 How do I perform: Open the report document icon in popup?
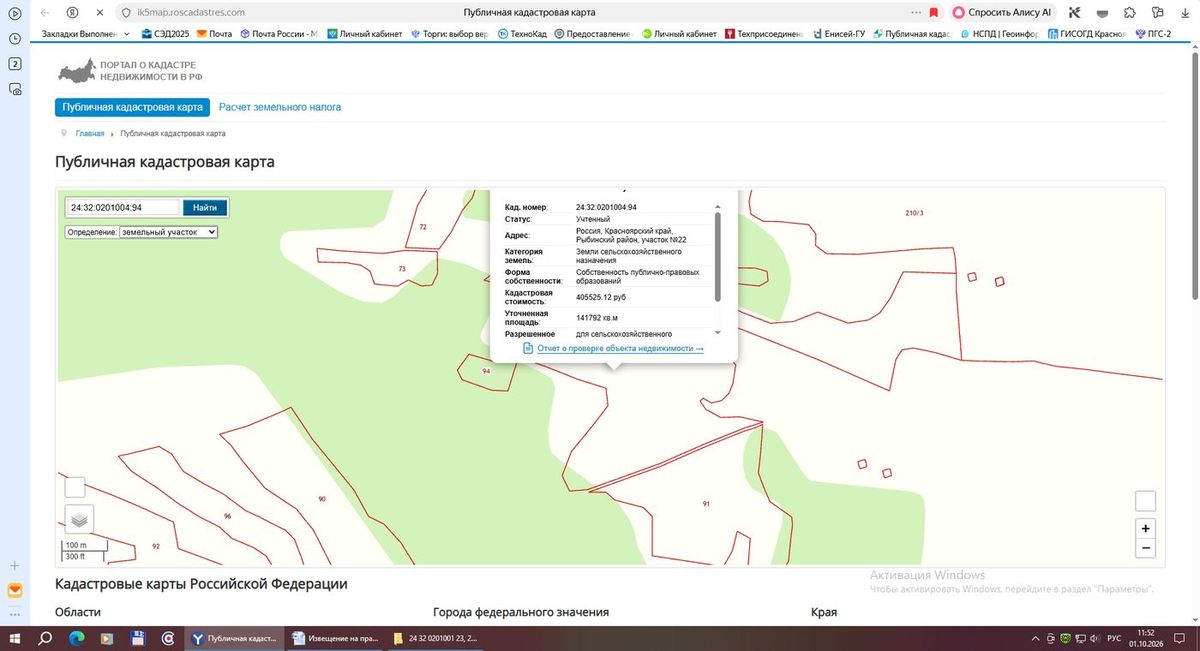coord(528,348)
